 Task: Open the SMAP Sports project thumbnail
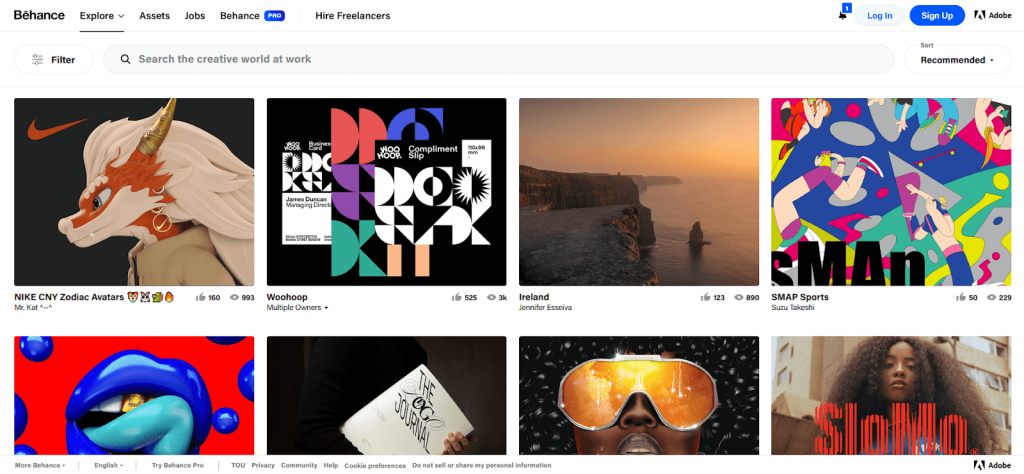(x=891, y=192)
